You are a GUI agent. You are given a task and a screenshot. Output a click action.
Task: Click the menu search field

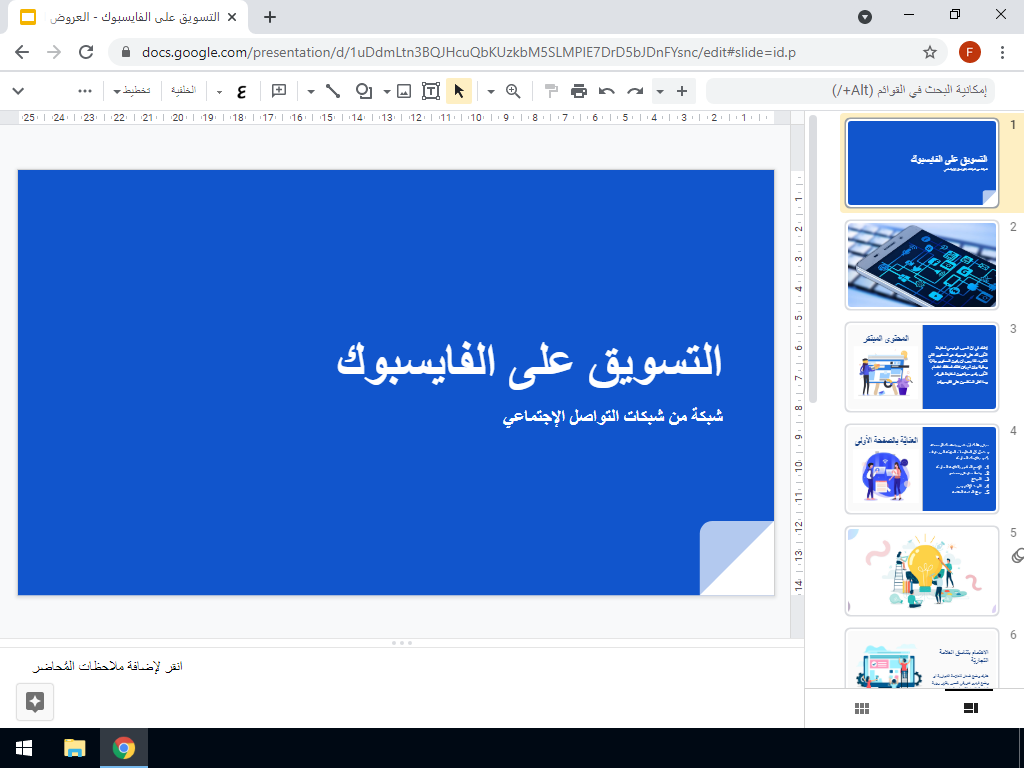[850, 91]
